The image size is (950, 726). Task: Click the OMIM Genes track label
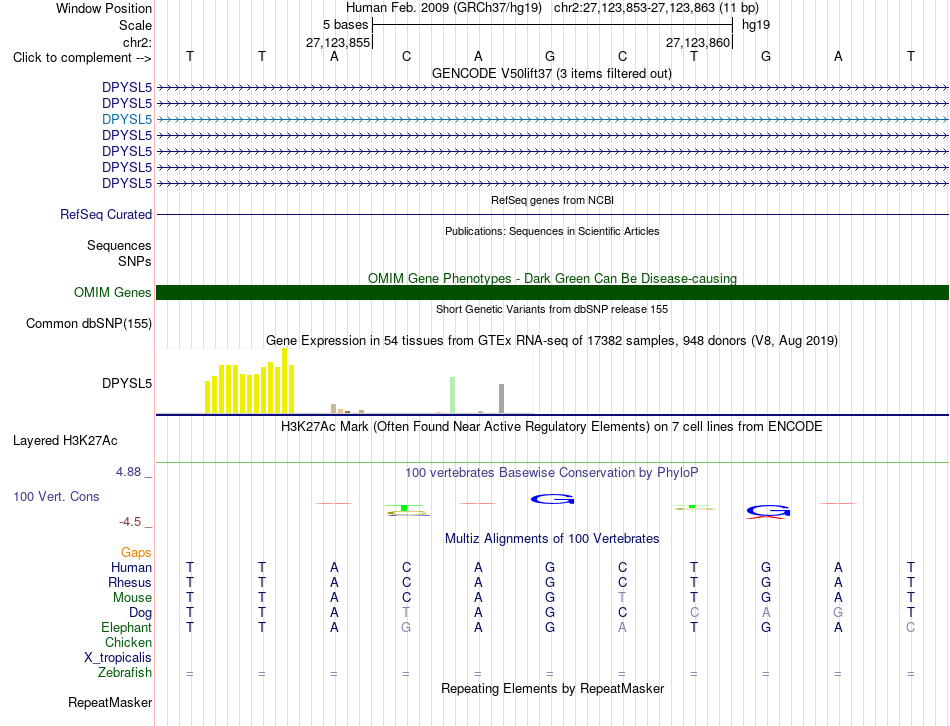click(x=113, y=293)
